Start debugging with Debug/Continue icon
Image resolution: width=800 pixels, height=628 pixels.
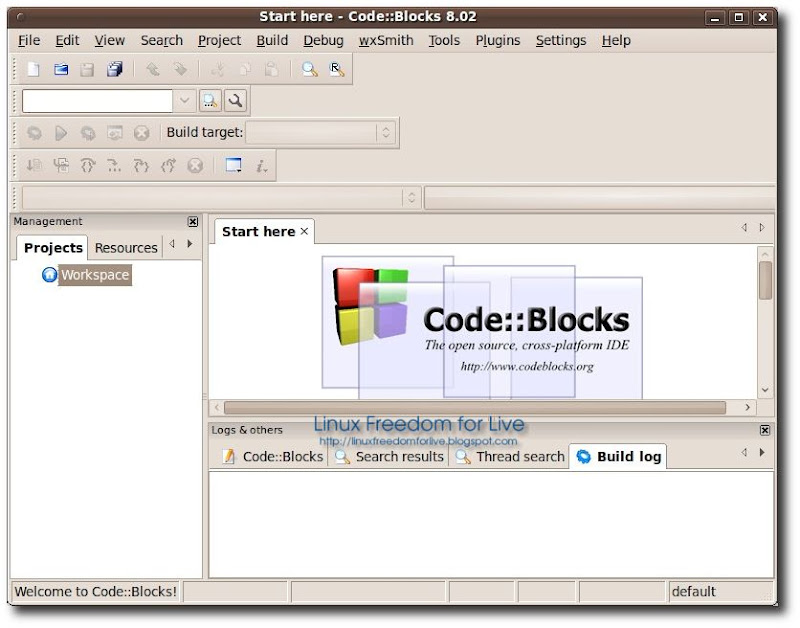click(34, 165)
